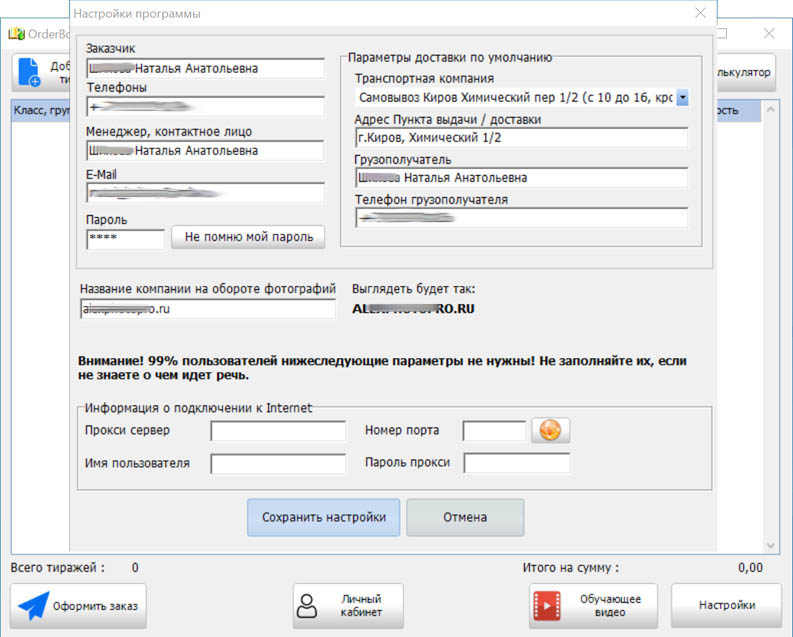Click the orange proxy port icon button
This screenshot has width=793, height=637.
(550, 430)
